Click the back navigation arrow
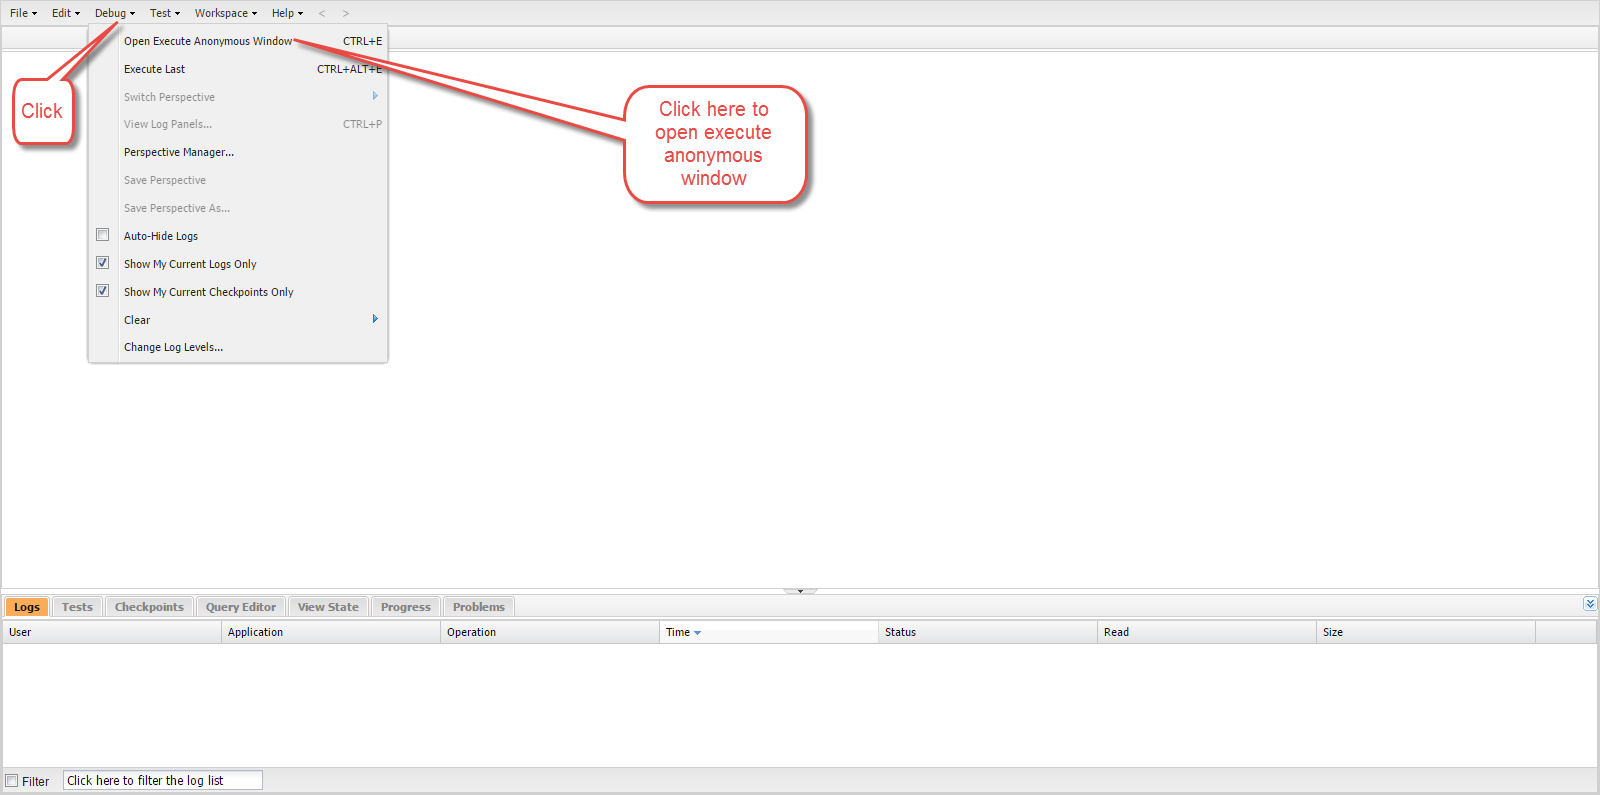Image resolution: width=1600 pixels, height=795 pixels. pyautogui.click(x=322, y=13)
